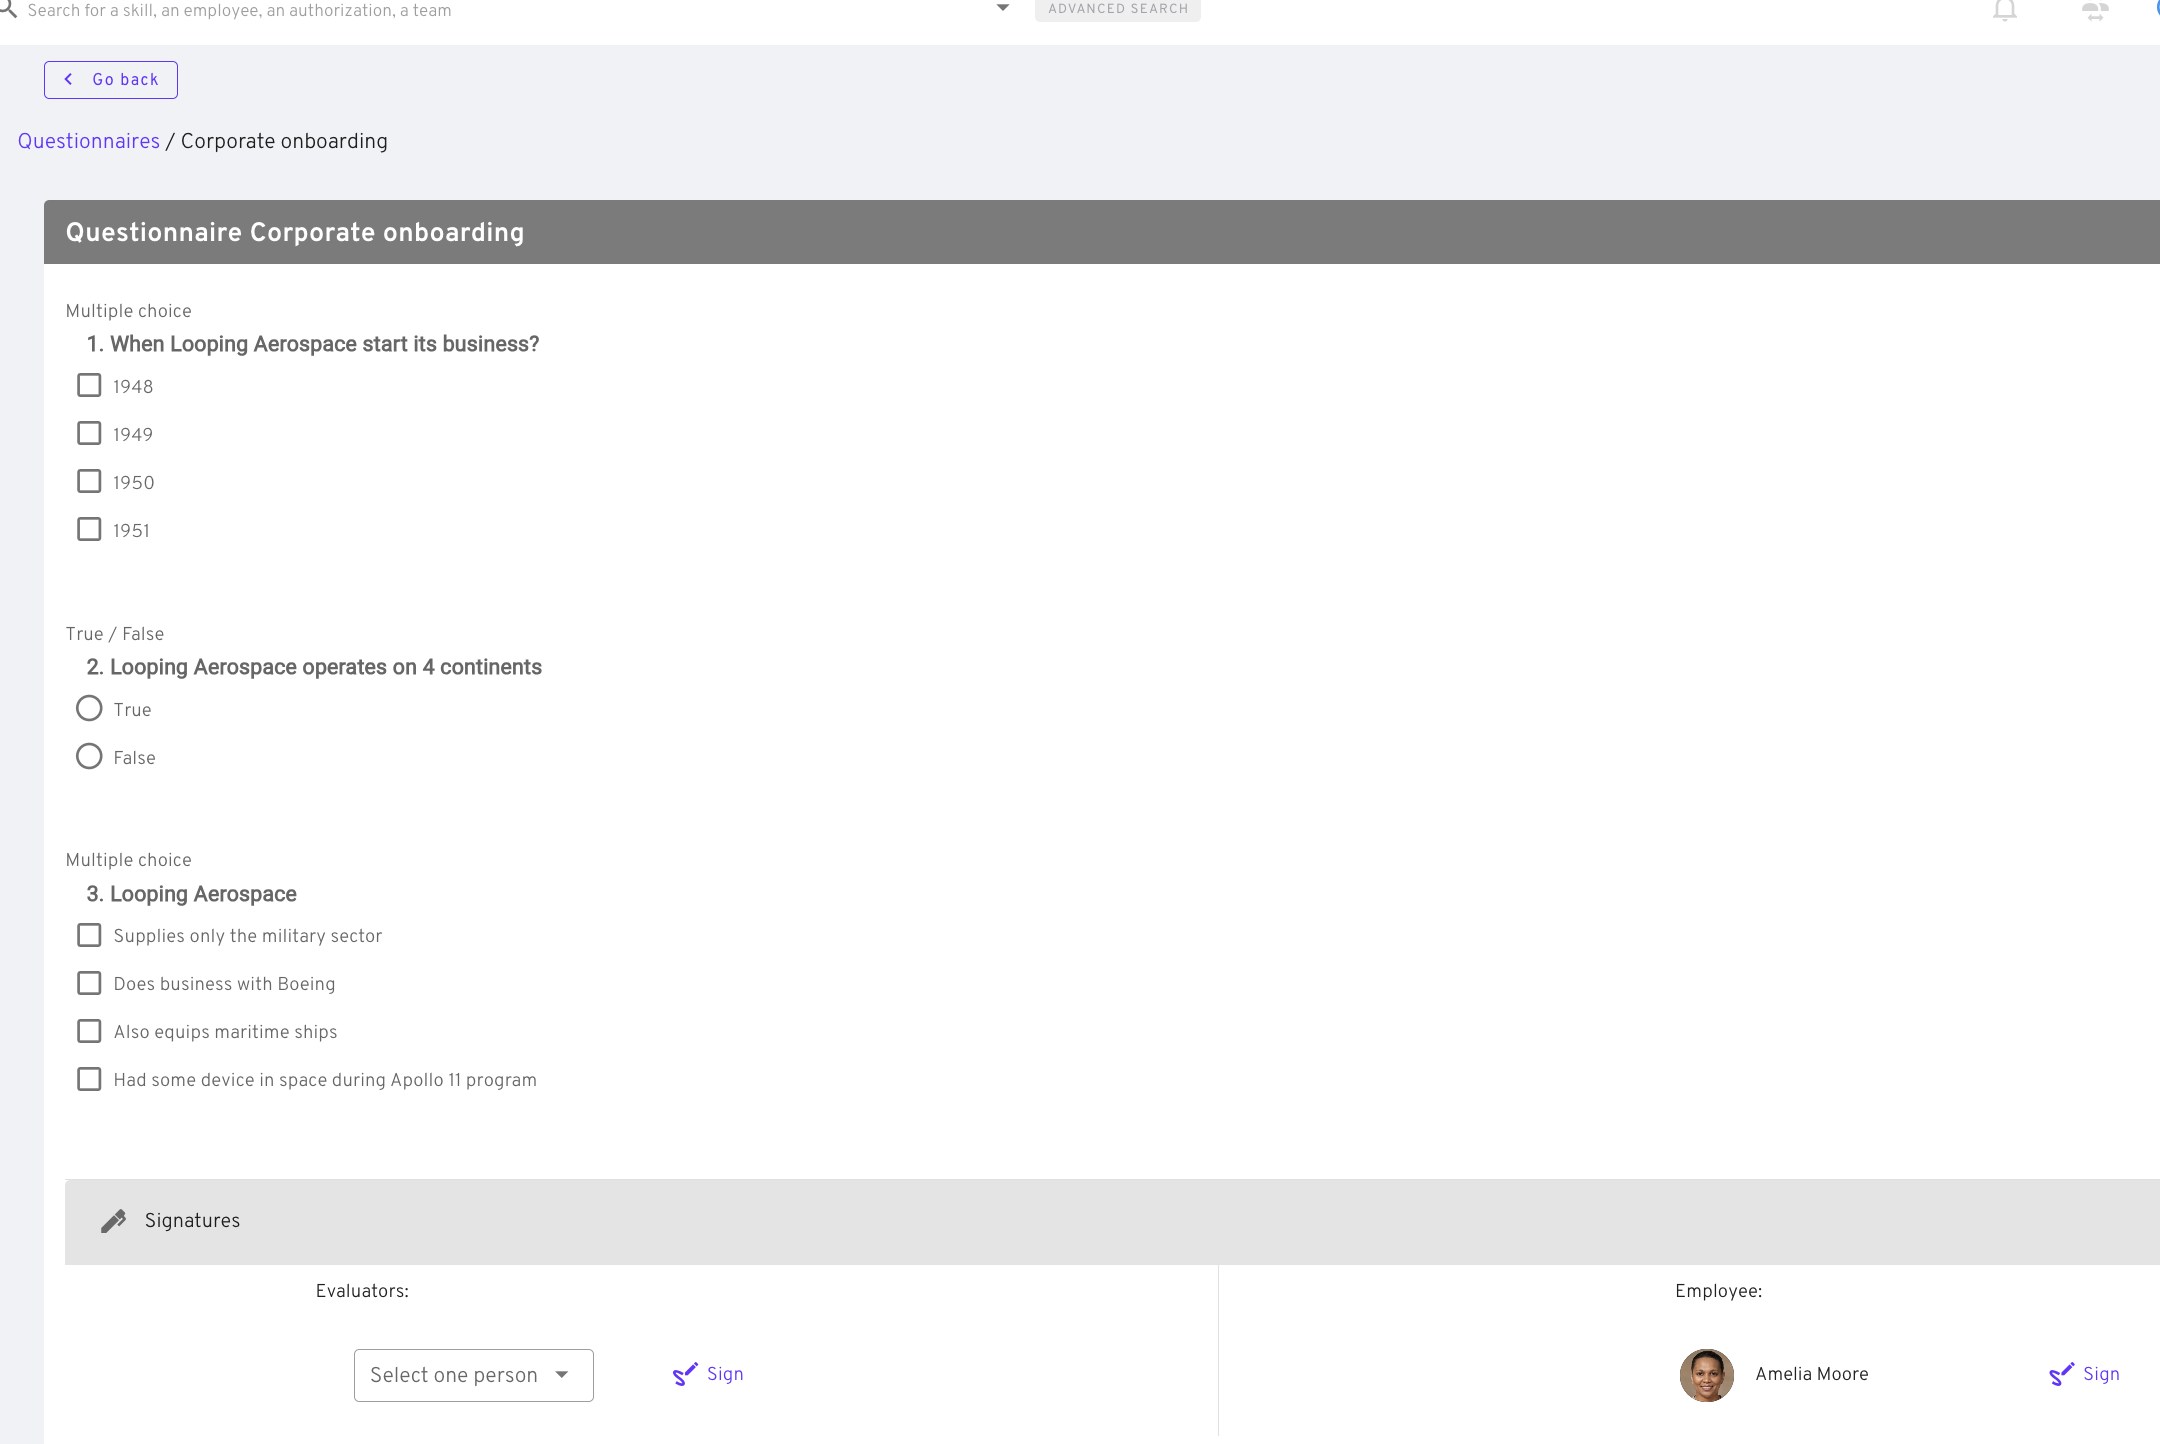The width and height of the screenshot is (2160, 1444).
Task: Open the Questionnaires breadcrumb link
Action: (x=89, y=141)
